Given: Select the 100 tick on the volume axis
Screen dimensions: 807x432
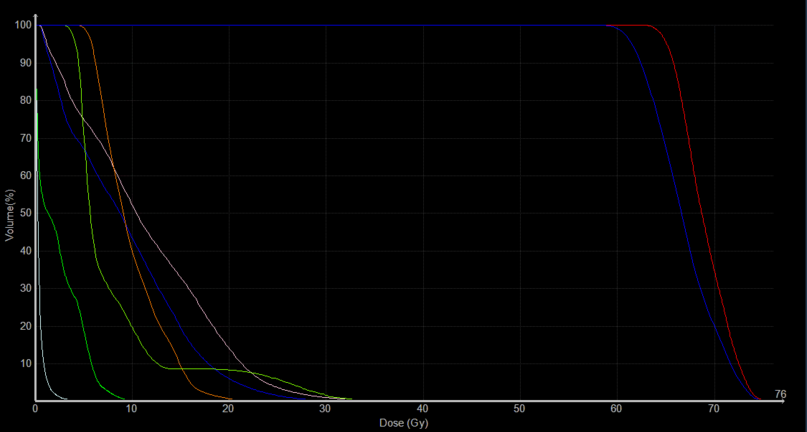Looking at the screenshot, I should pos(22,25).
